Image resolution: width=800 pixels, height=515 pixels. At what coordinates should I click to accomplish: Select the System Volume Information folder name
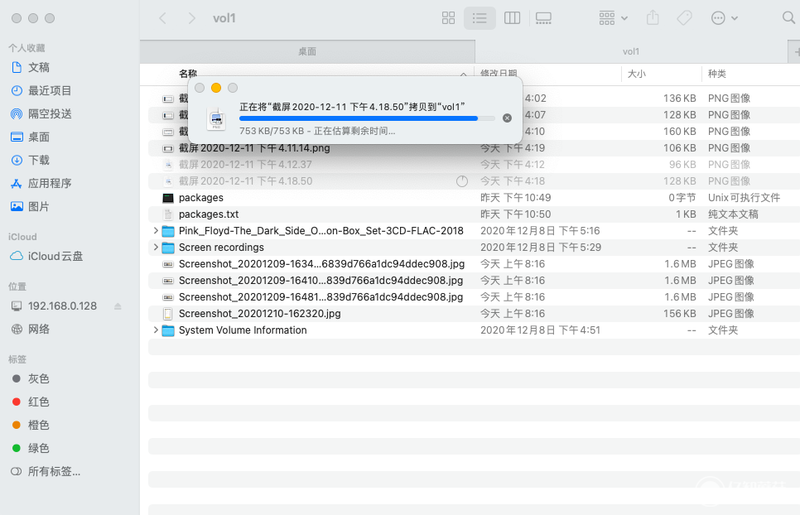242,330
